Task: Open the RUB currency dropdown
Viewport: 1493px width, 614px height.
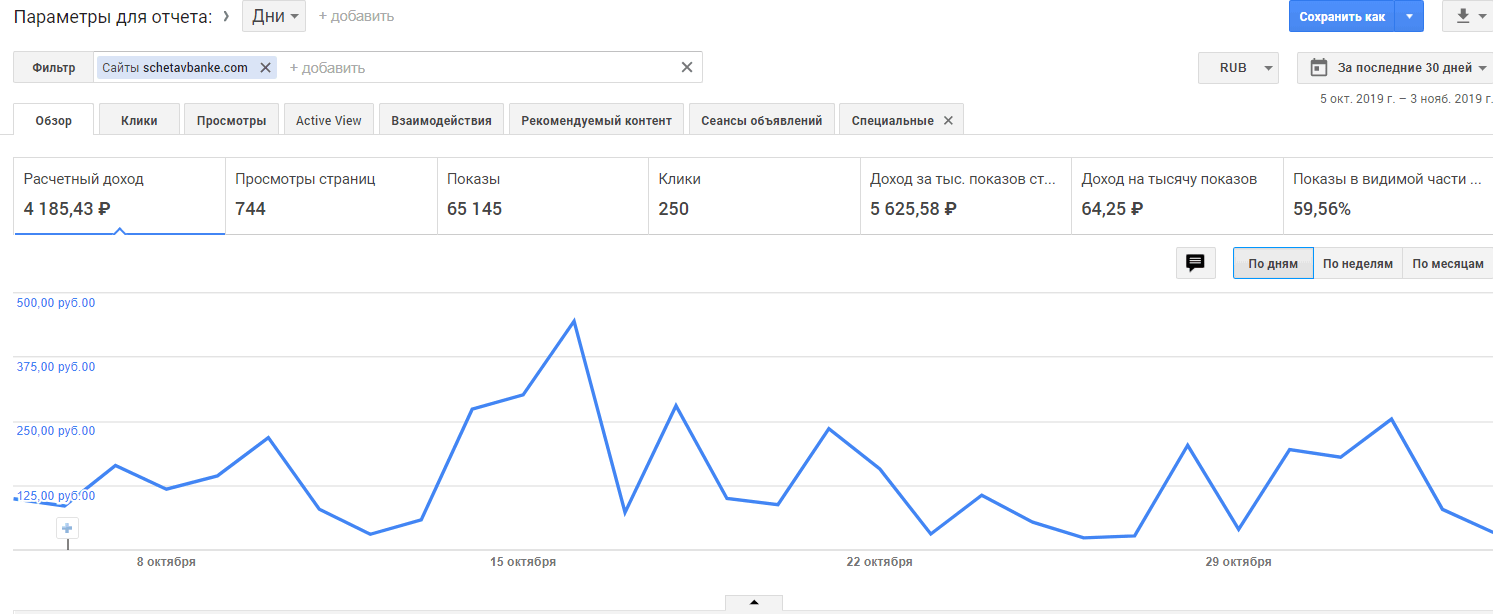Action: (1238, 68)
